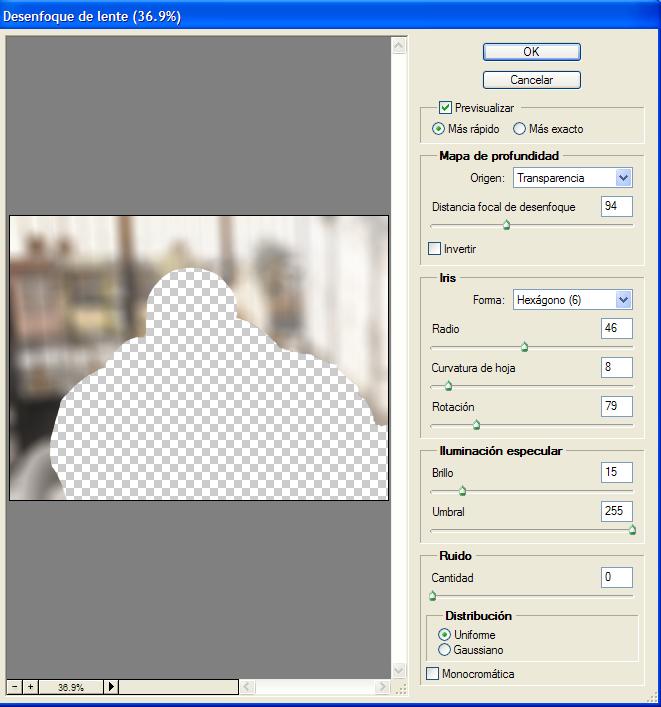Select the Uniforme distribution option

coord(445,635)
